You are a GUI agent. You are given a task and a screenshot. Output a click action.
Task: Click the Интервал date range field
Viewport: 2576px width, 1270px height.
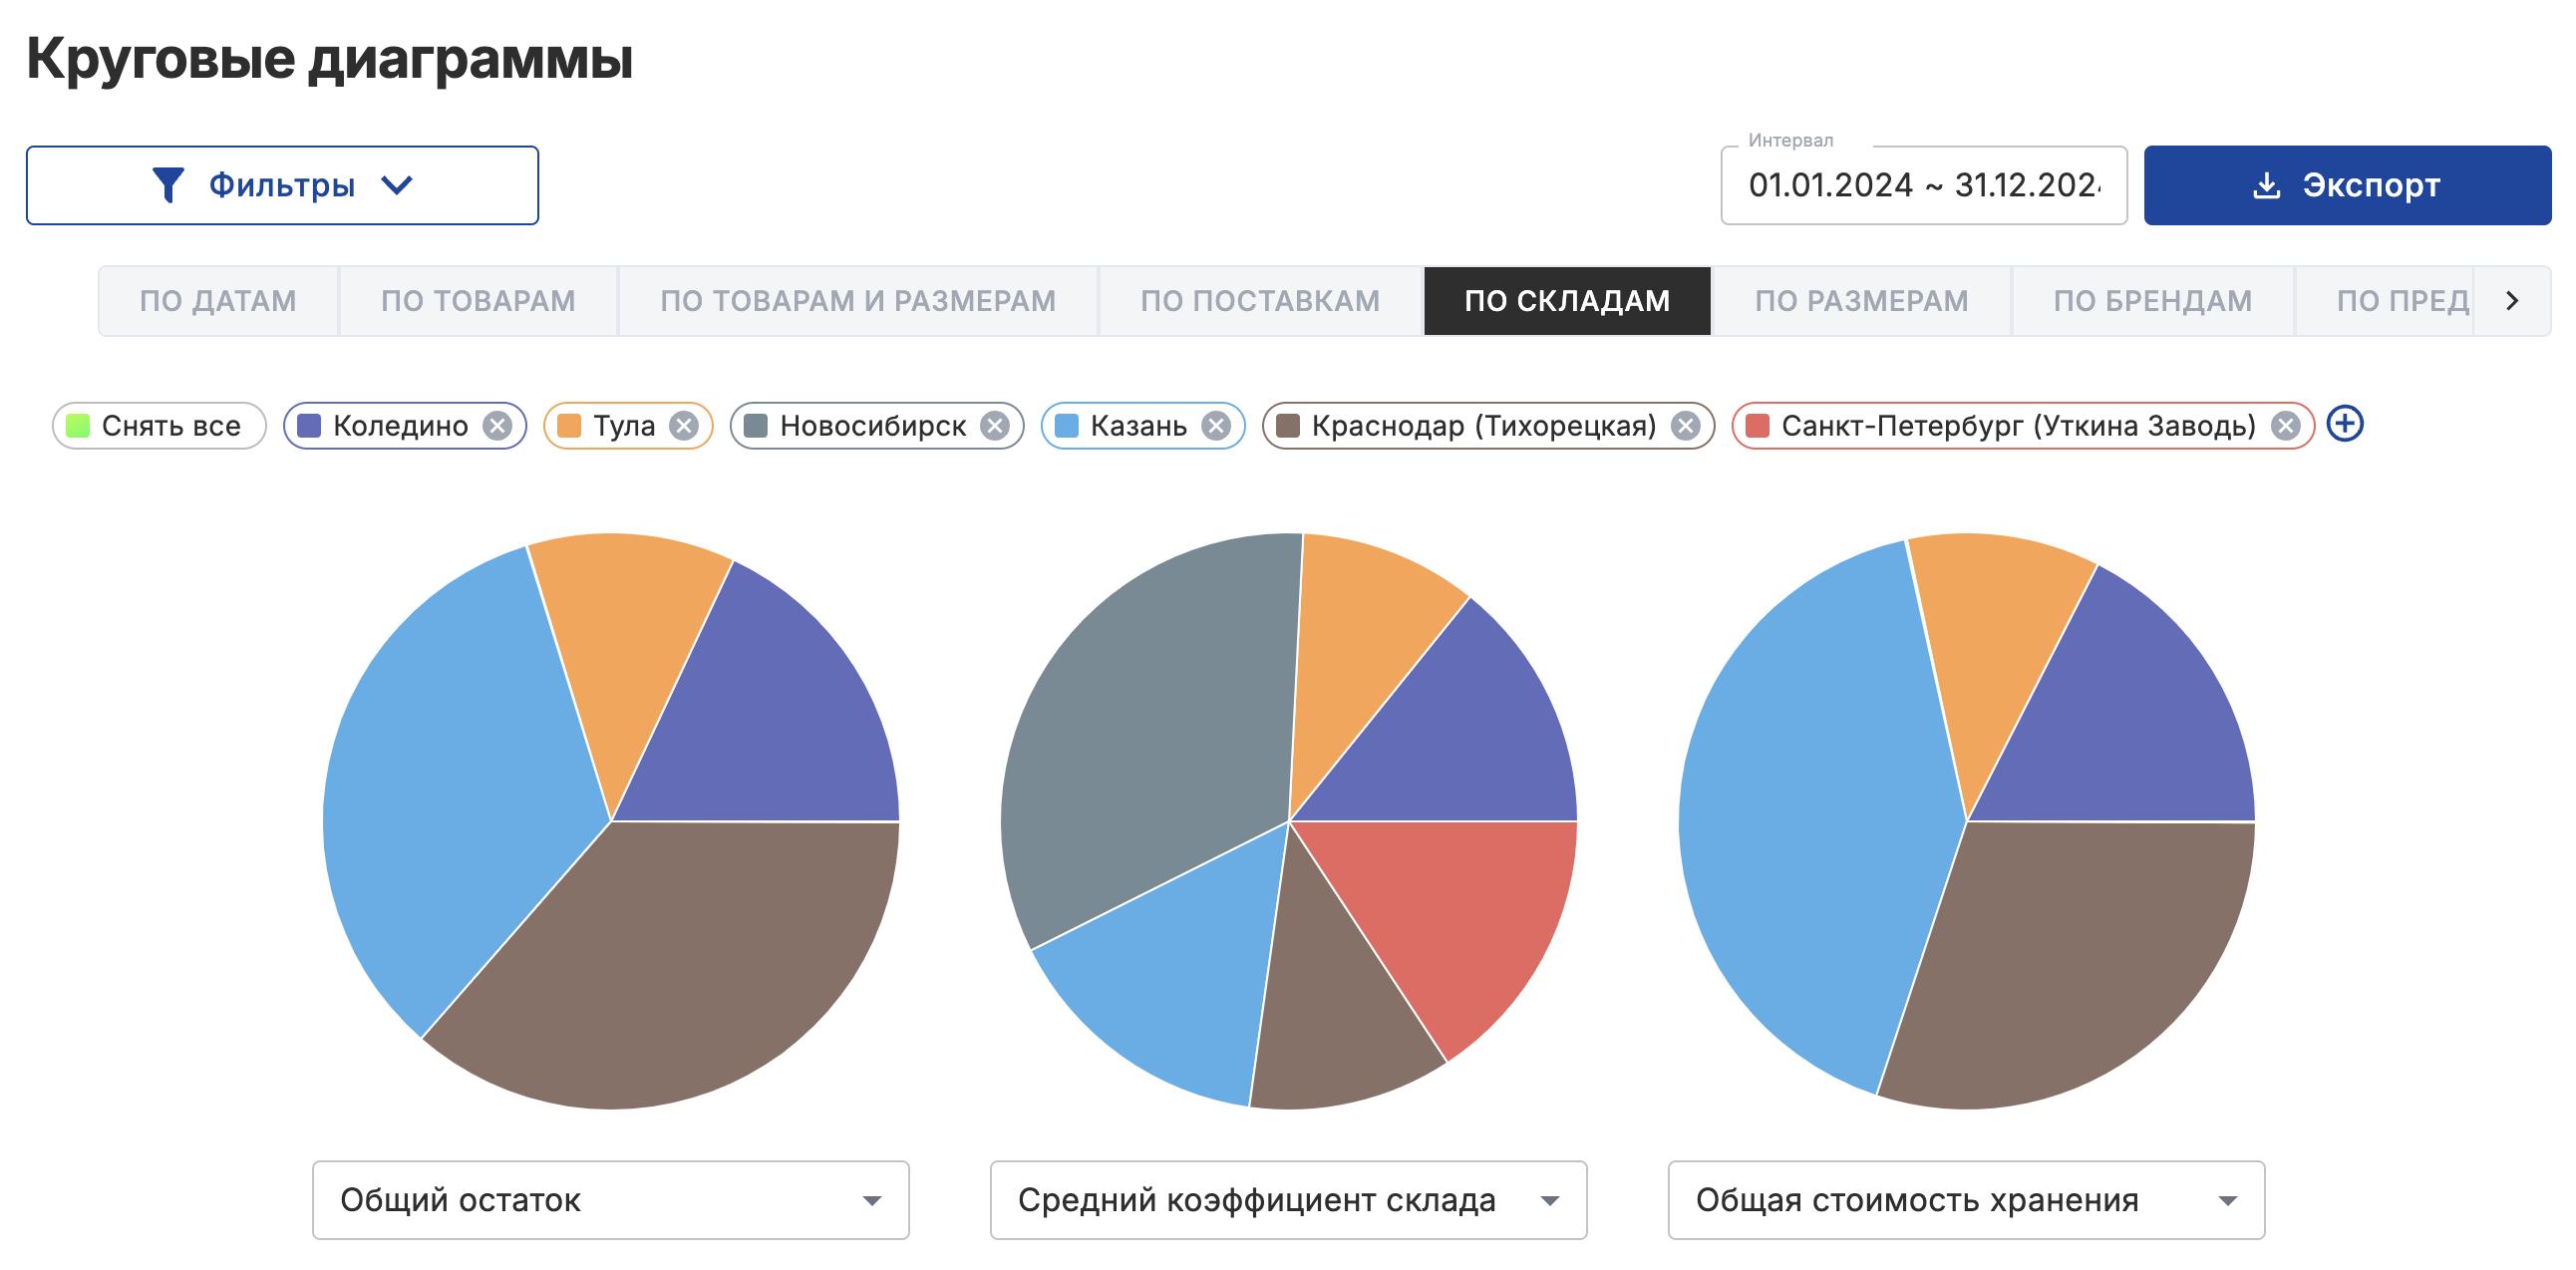point(1923,185)
